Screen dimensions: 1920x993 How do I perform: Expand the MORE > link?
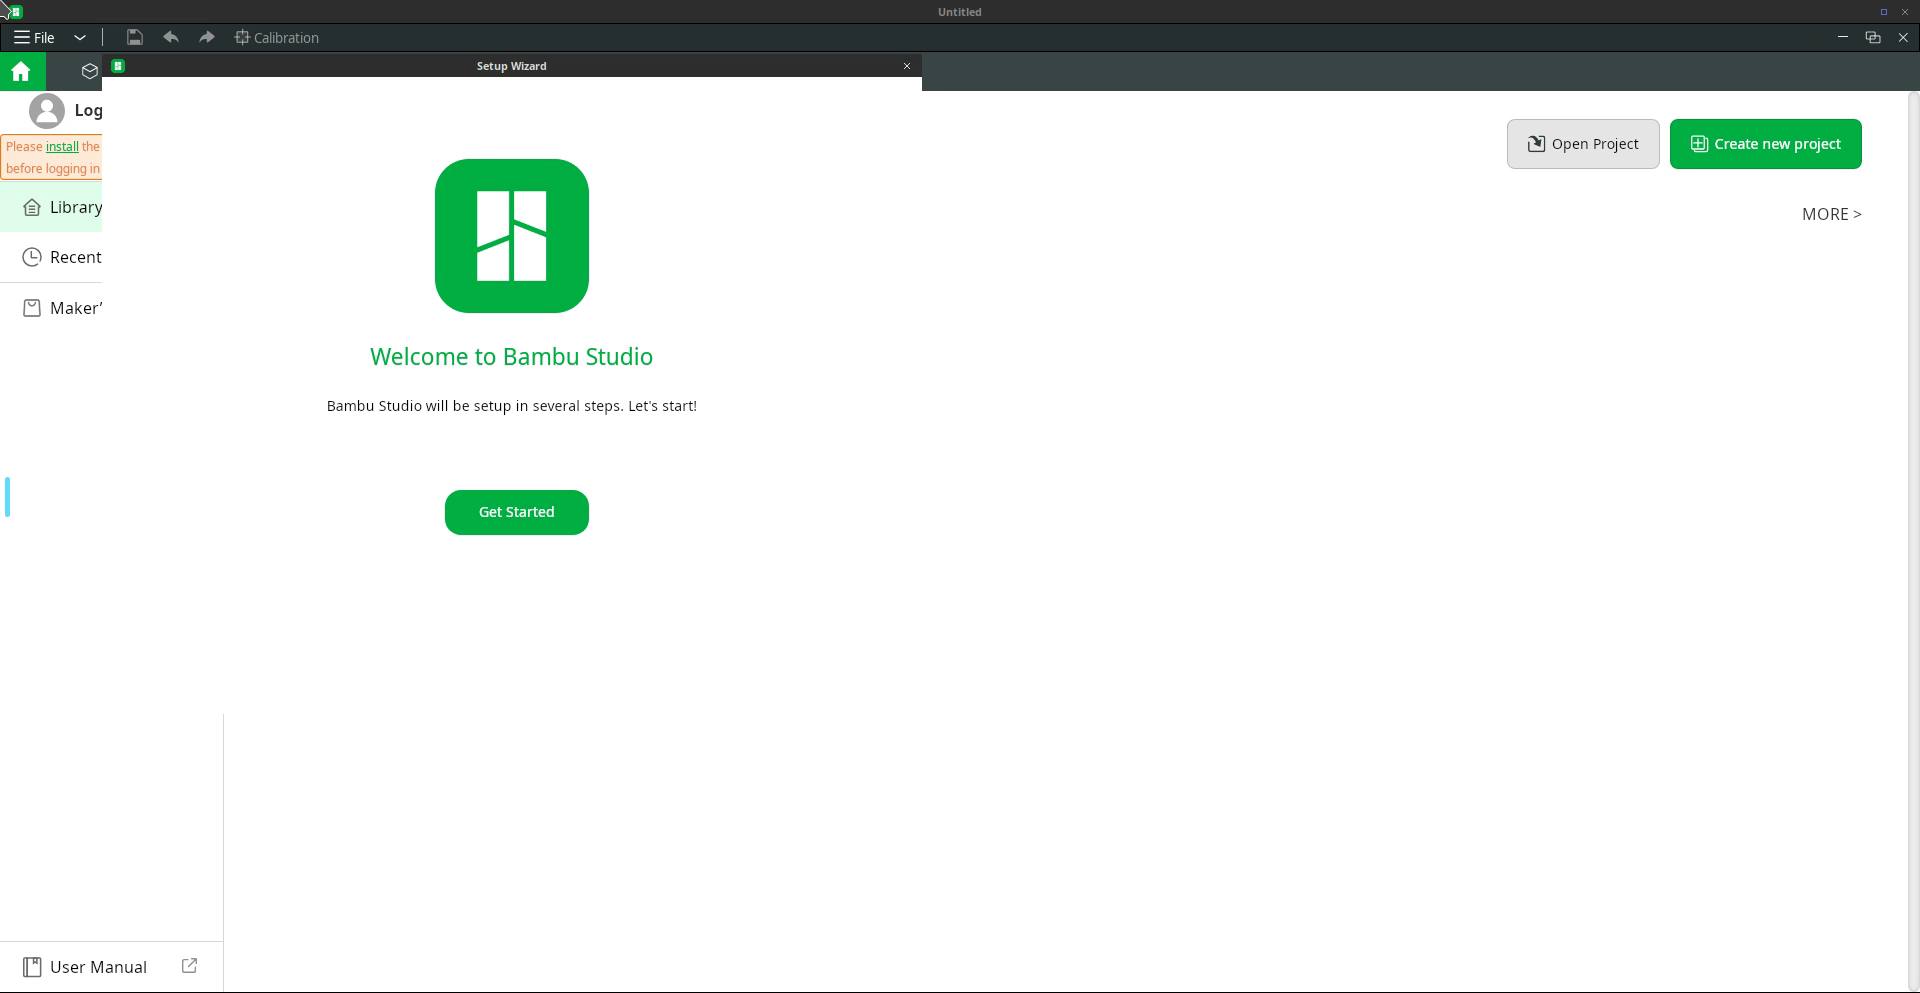click(1831, 214)
